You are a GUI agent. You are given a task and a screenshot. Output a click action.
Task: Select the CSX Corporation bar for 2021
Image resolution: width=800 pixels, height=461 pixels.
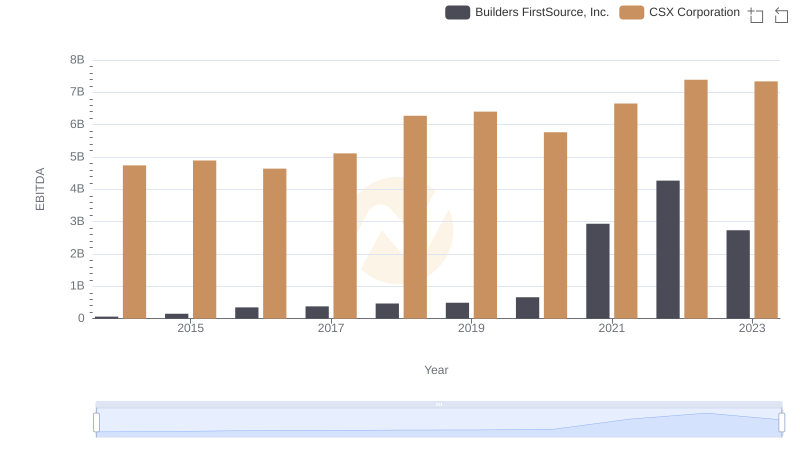(626, 211)
